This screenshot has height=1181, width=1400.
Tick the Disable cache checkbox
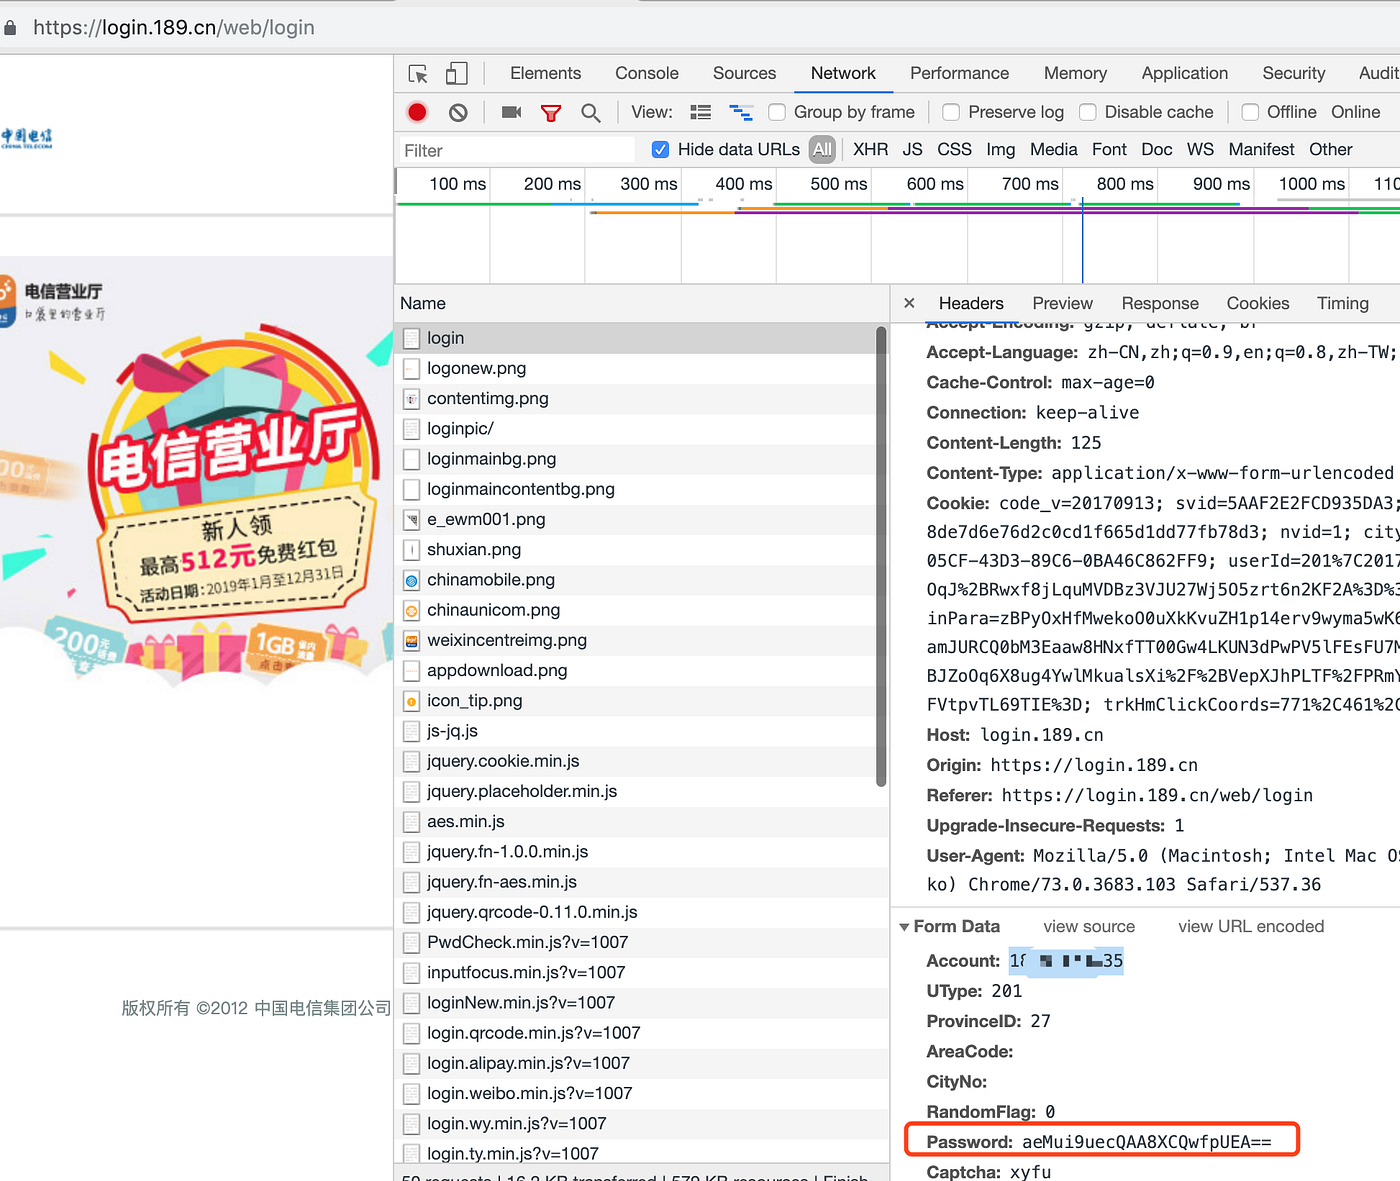1088,112
